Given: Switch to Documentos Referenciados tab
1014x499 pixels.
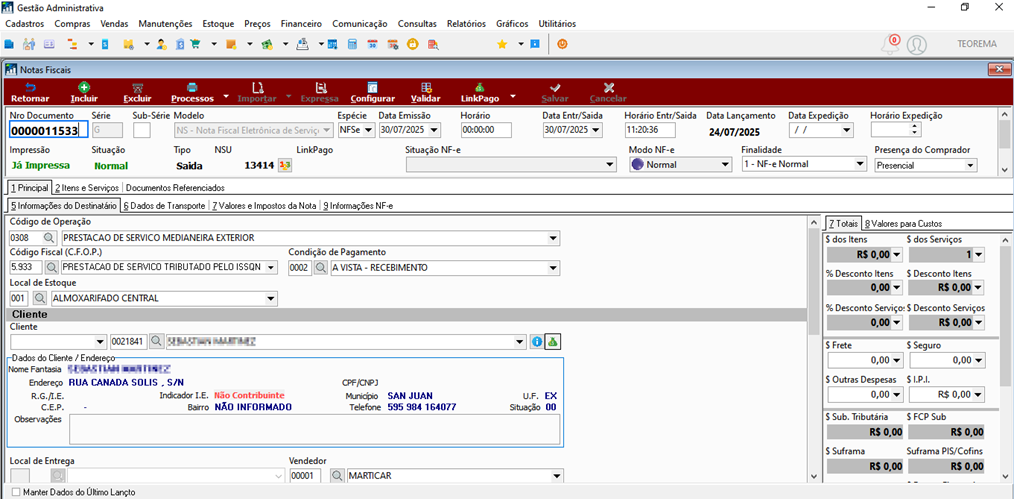Looking at the screenshot, I should coord(175,187).
